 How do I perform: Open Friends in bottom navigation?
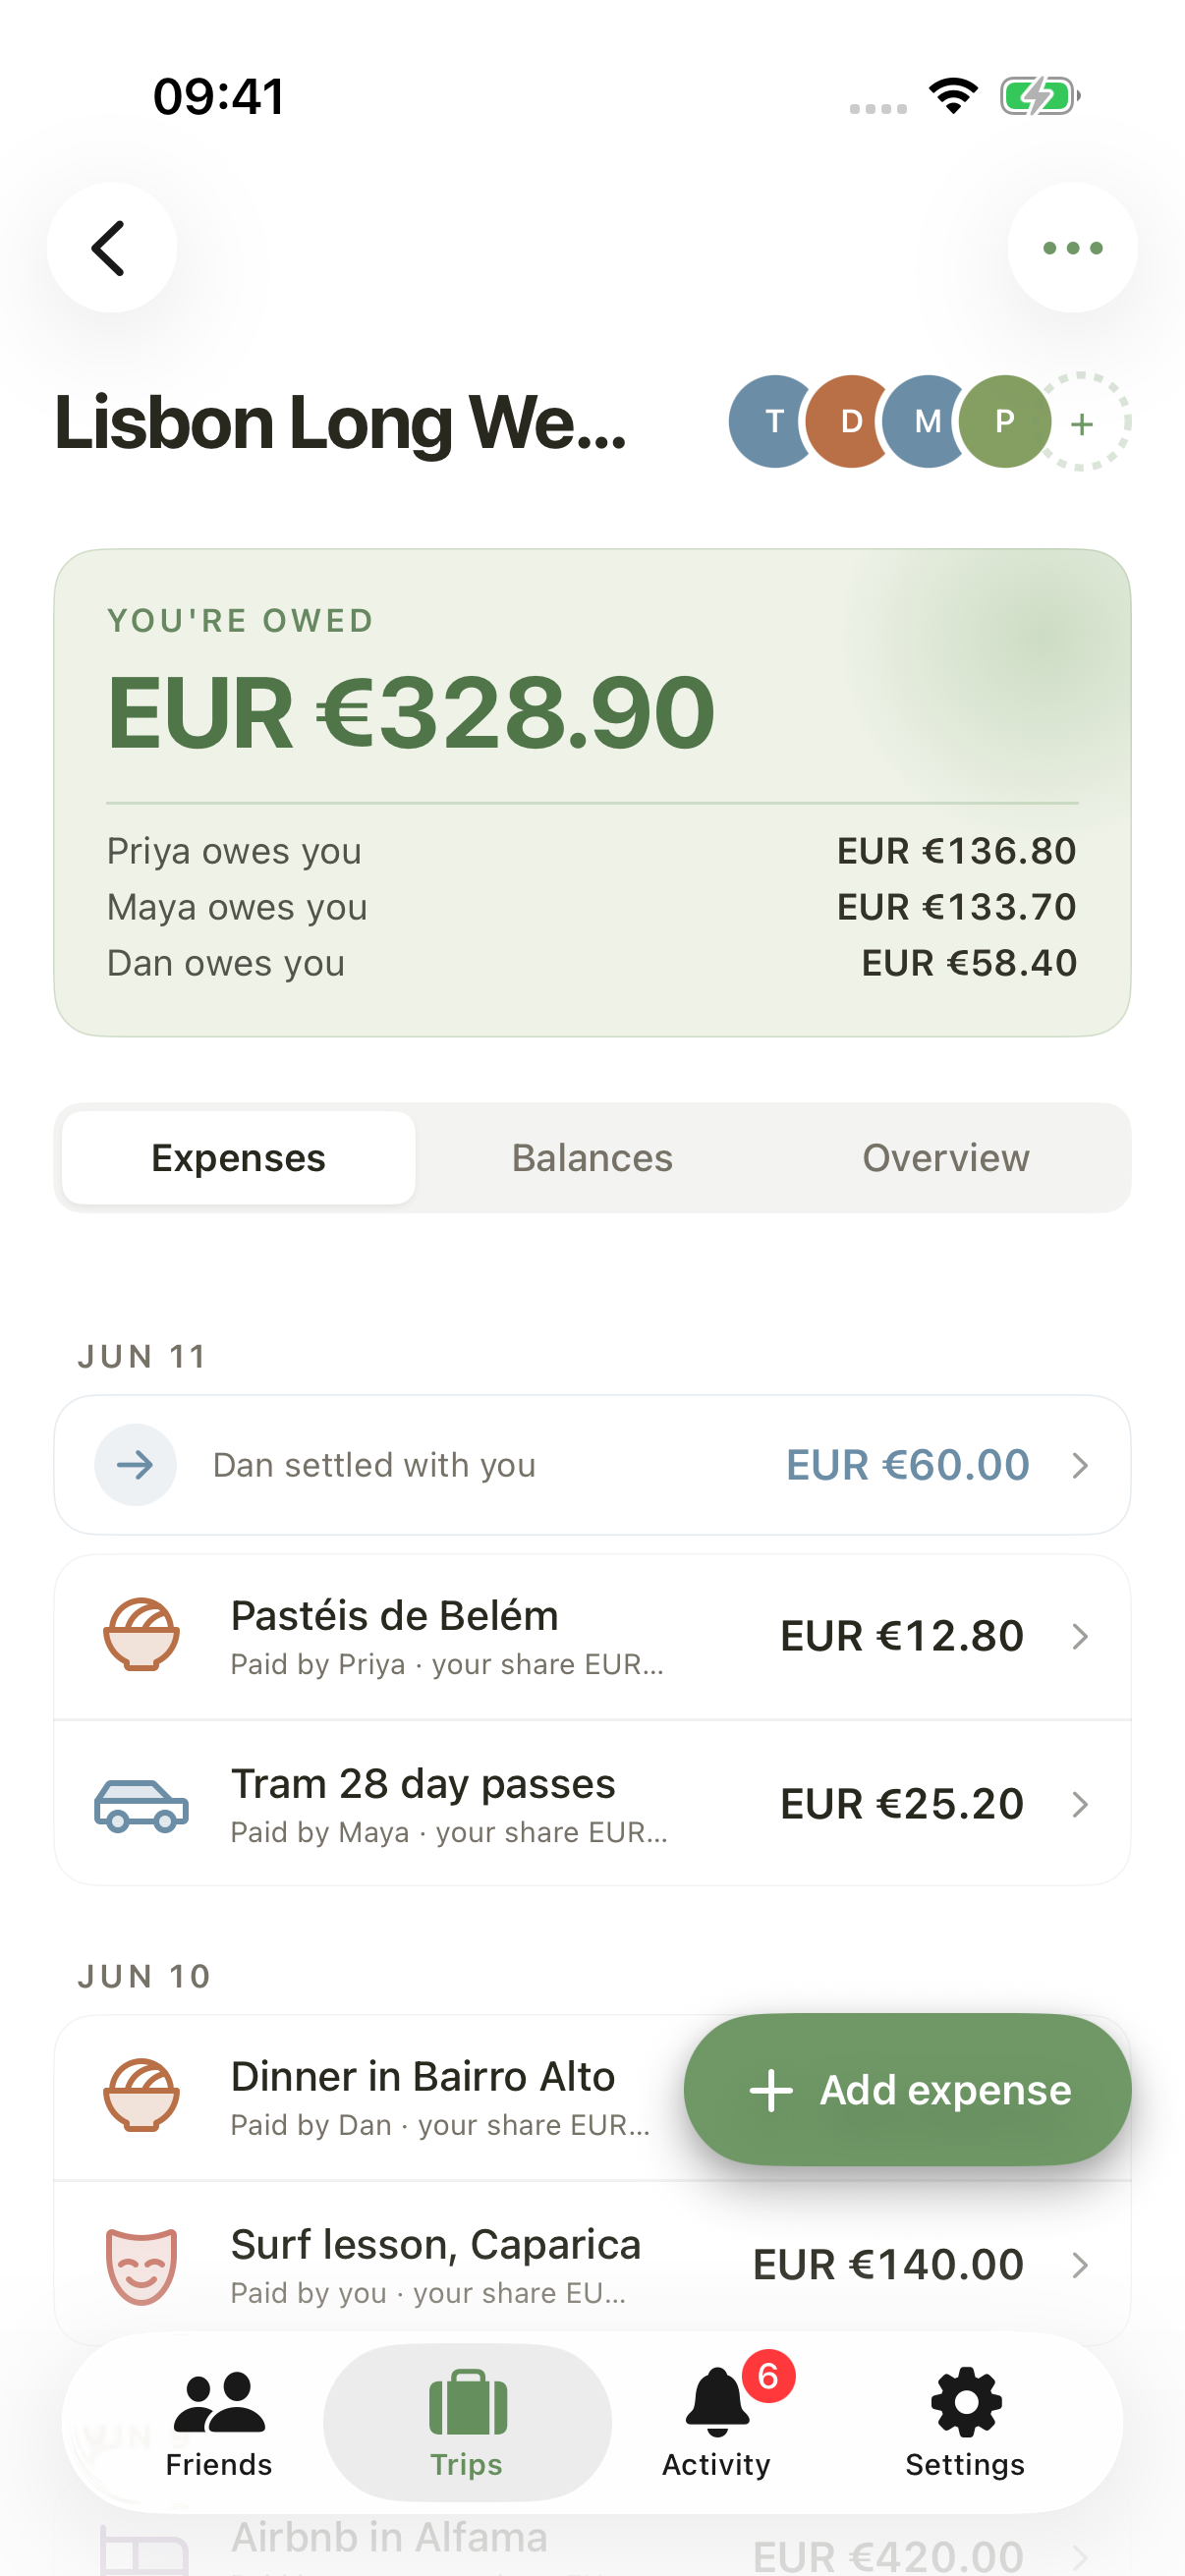click(x=219, y=2423)
